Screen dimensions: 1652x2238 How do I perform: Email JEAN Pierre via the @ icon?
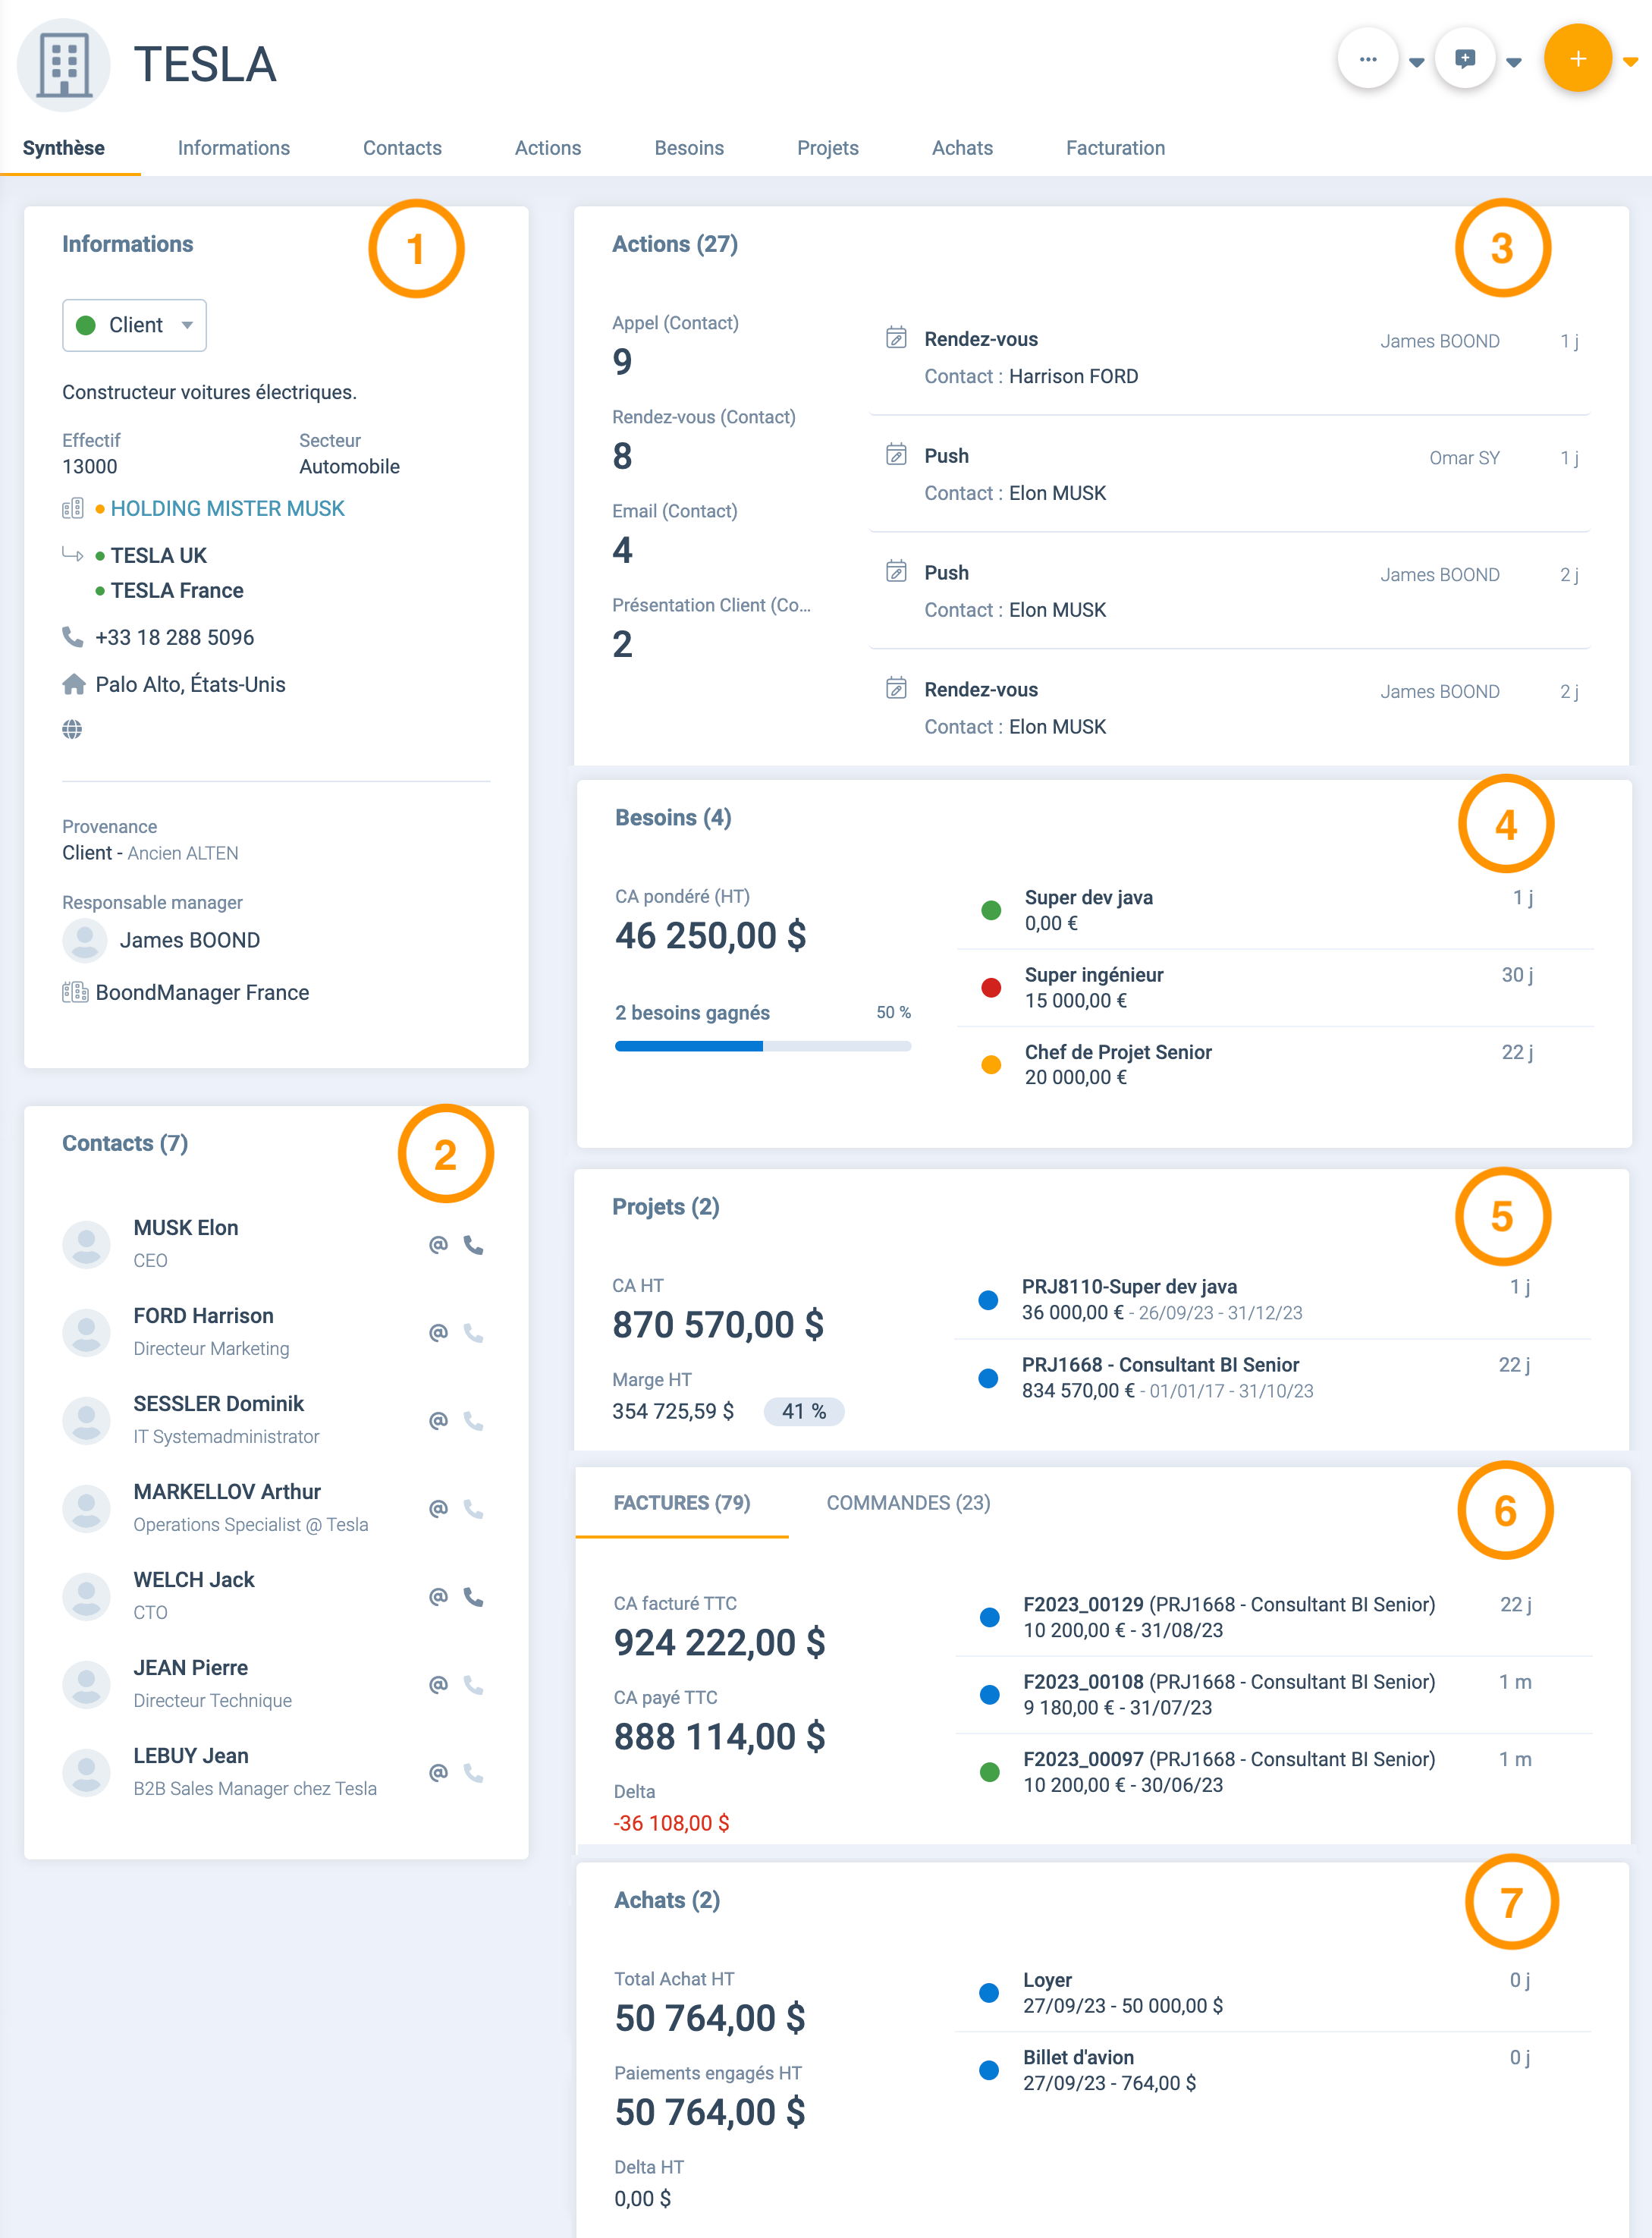pyautogui.click(x=438, y=1685)
